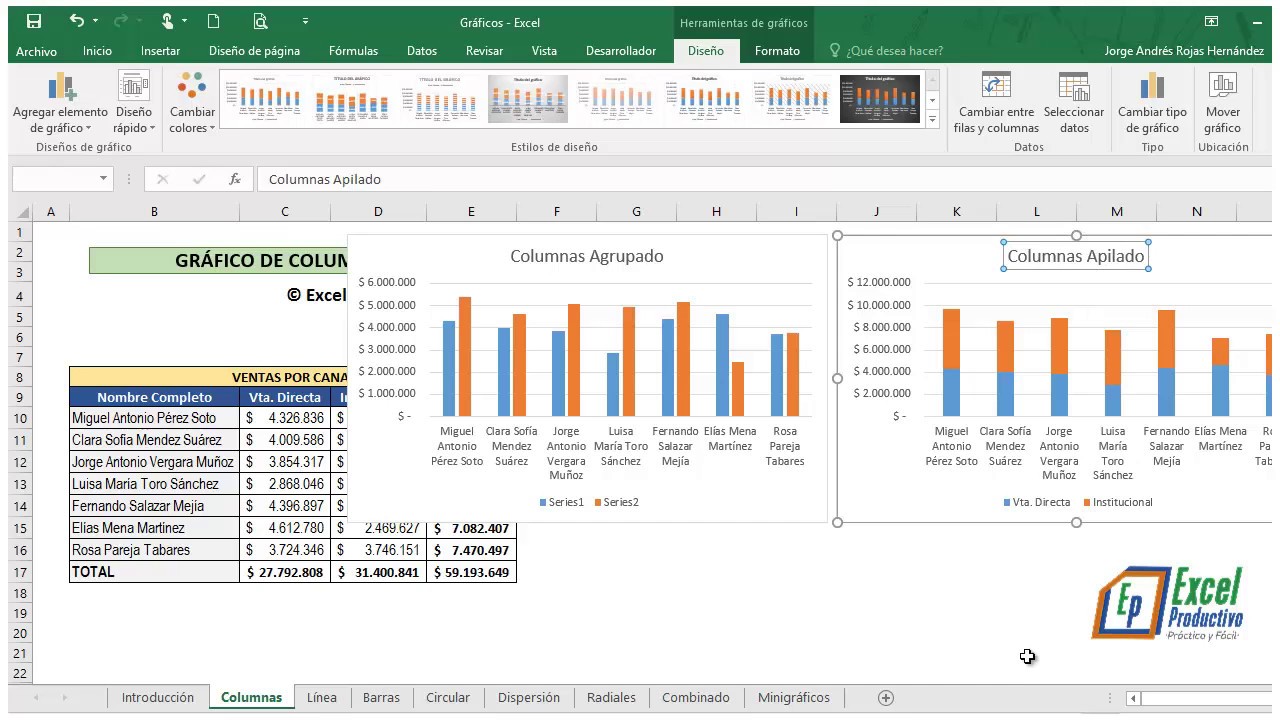This screenshot has height=720, width=1280.
Task: Select cell with value $ 59.193.649
Action: click(471, 572)
